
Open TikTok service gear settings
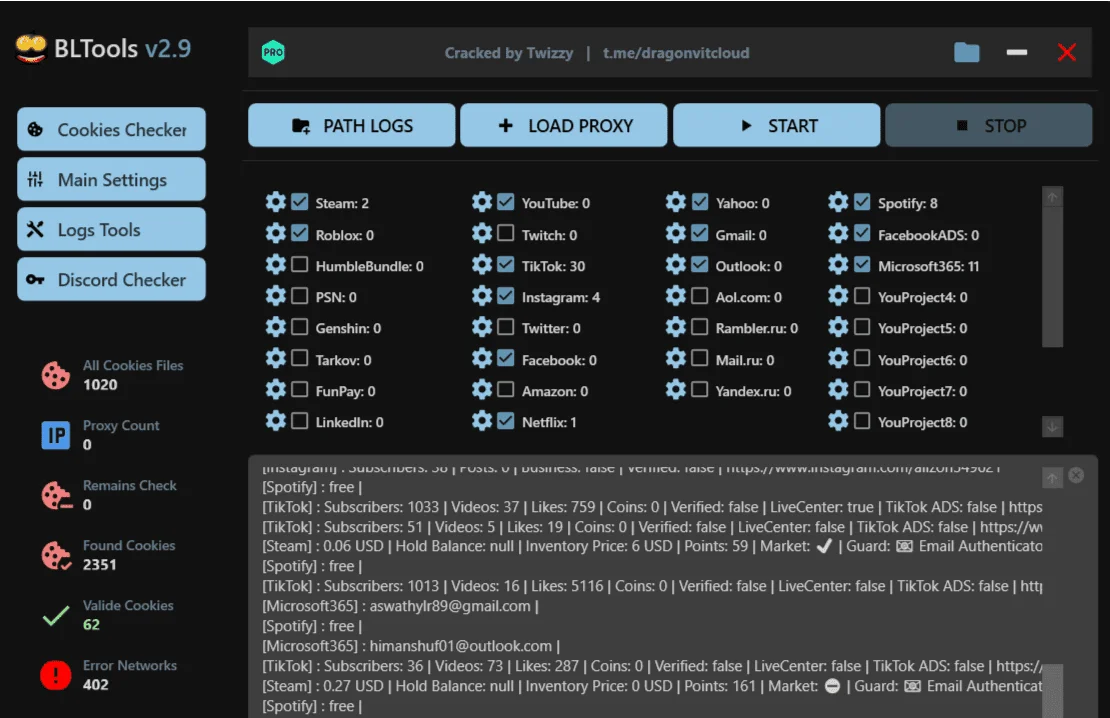coord(482,265)
